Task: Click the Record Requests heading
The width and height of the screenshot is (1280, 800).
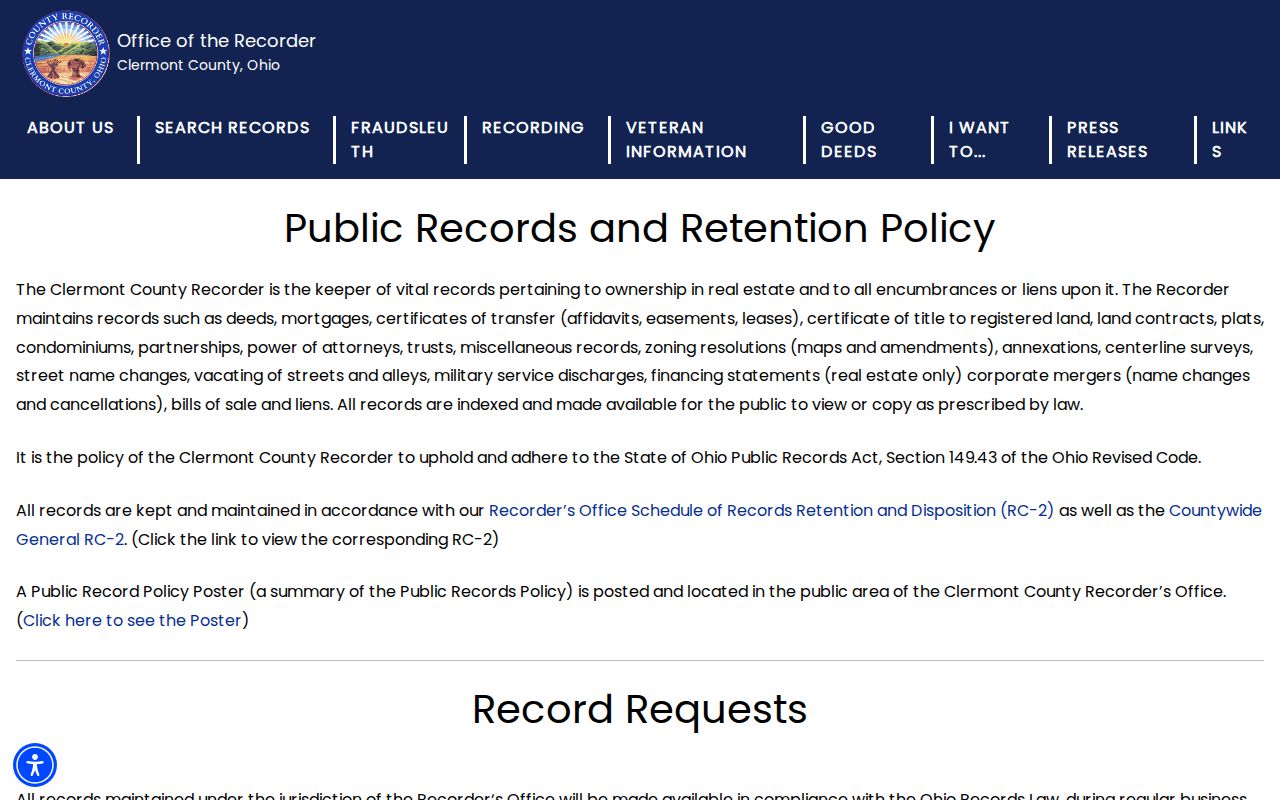Action: (640, 709)
